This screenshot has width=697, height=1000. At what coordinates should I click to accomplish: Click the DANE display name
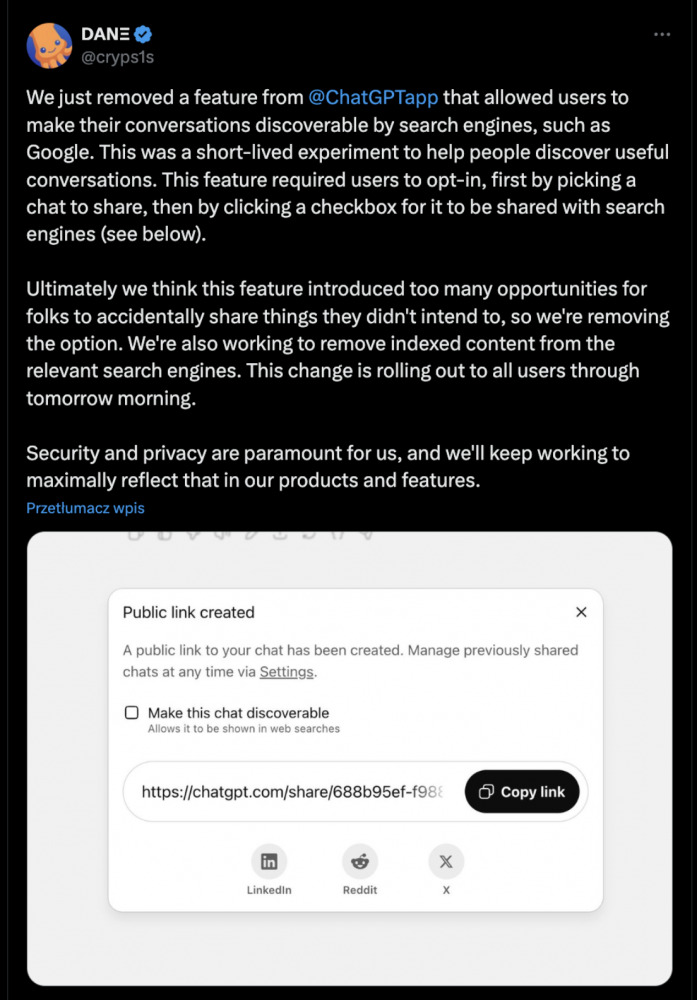(x=105, y=34)
